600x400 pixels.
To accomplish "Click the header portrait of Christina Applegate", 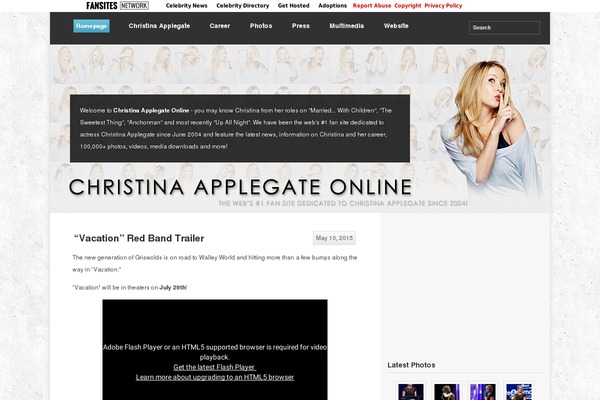I will (x=494, y=128).
